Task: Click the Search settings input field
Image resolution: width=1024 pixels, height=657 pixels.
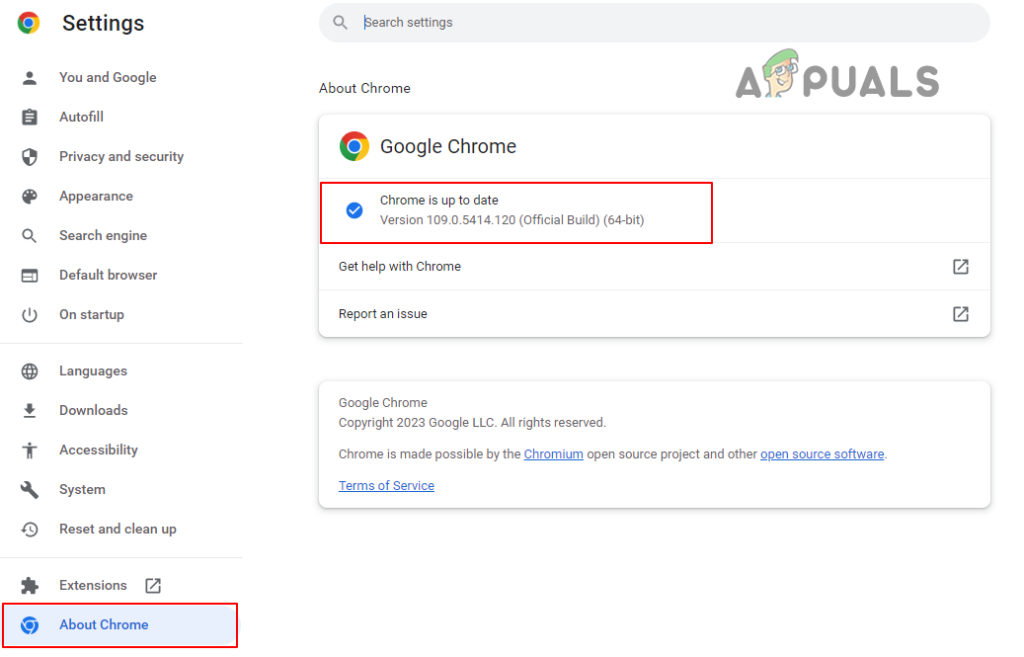Action: pos(660,22)
